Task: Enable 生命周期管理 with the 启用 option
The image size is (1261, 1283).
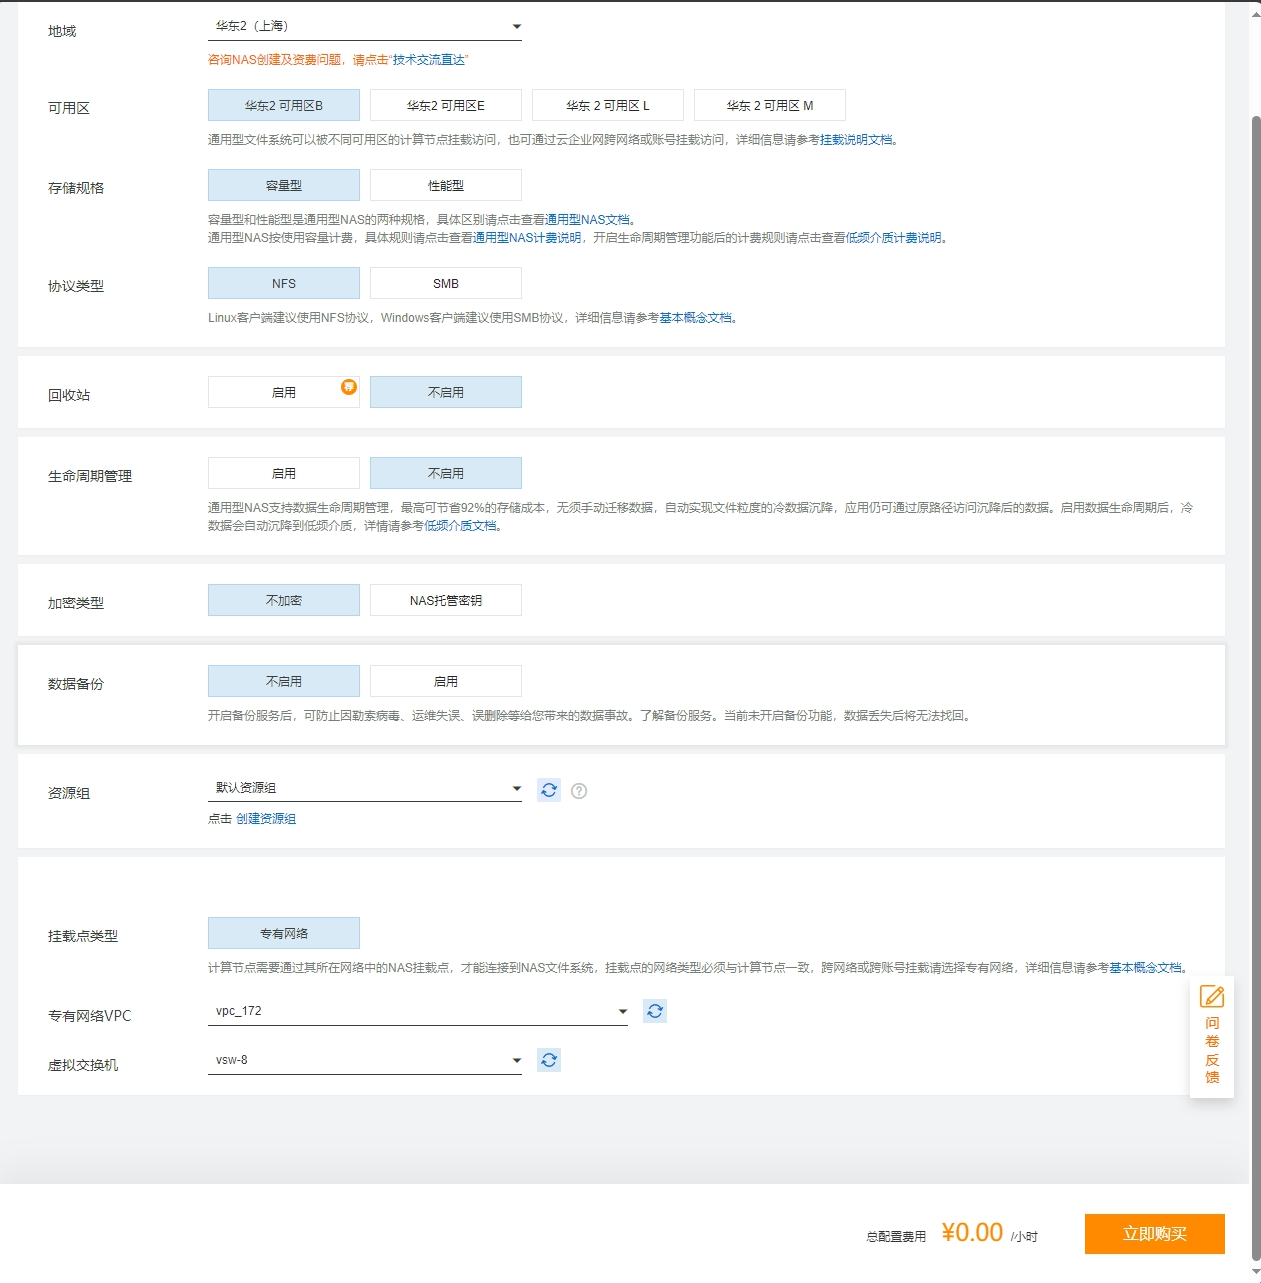Action: pos(284,473)
